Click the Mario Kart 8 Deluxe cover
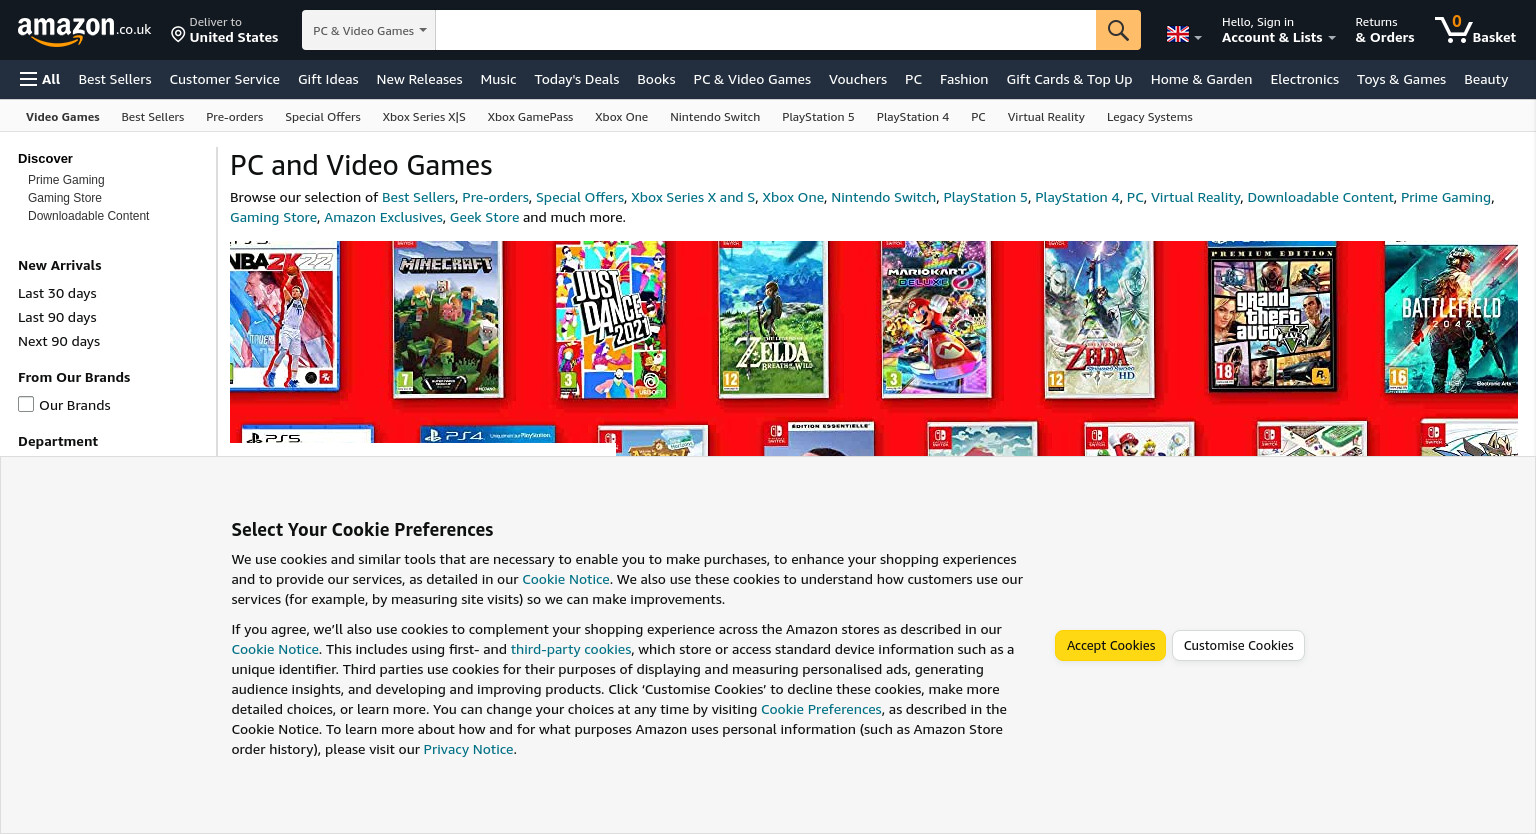This screenshot has width=1536, height=834. [935, 318]
